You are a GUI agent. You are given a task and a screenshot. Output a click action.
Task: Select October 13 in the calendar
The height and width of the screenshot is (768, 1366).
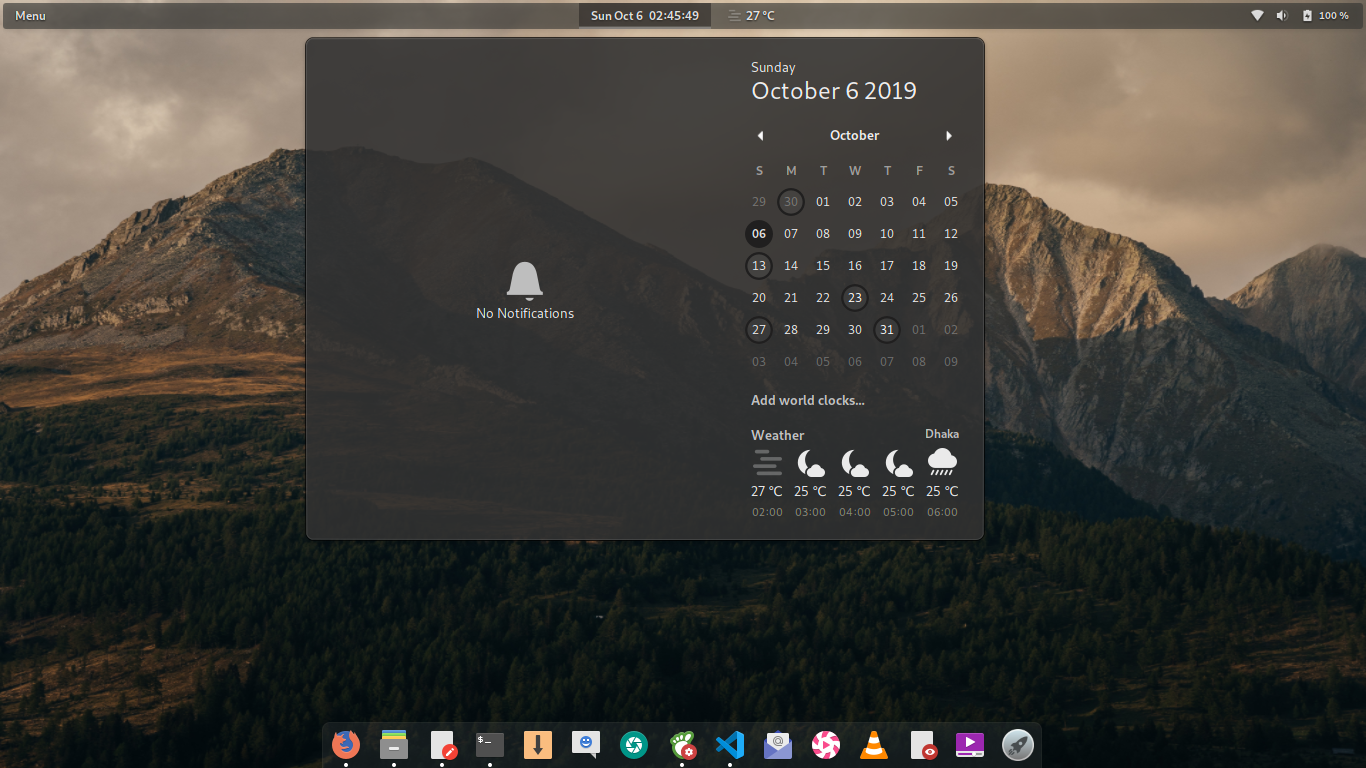[x=759, y=266]
